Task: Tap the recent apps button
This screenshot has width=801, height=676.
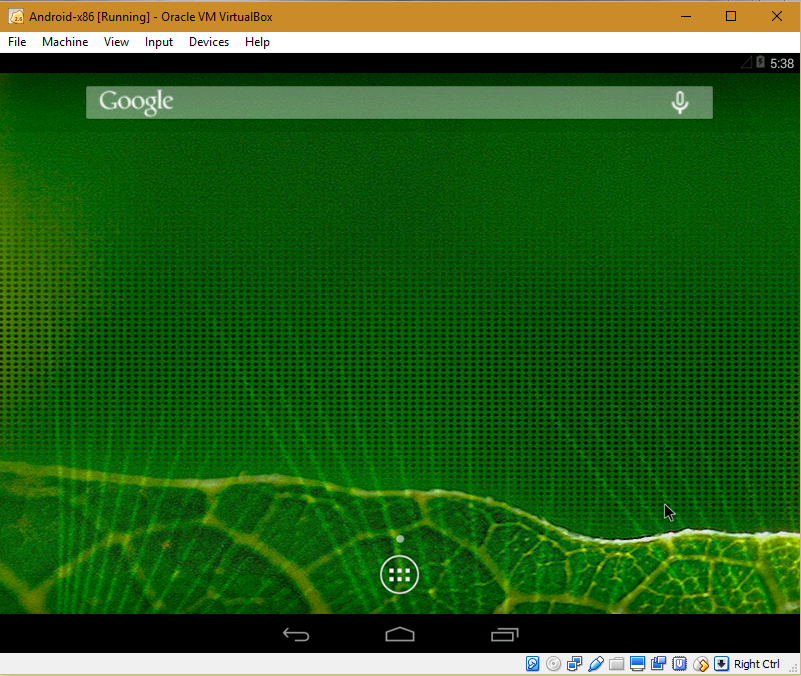Action: [505, 634]
